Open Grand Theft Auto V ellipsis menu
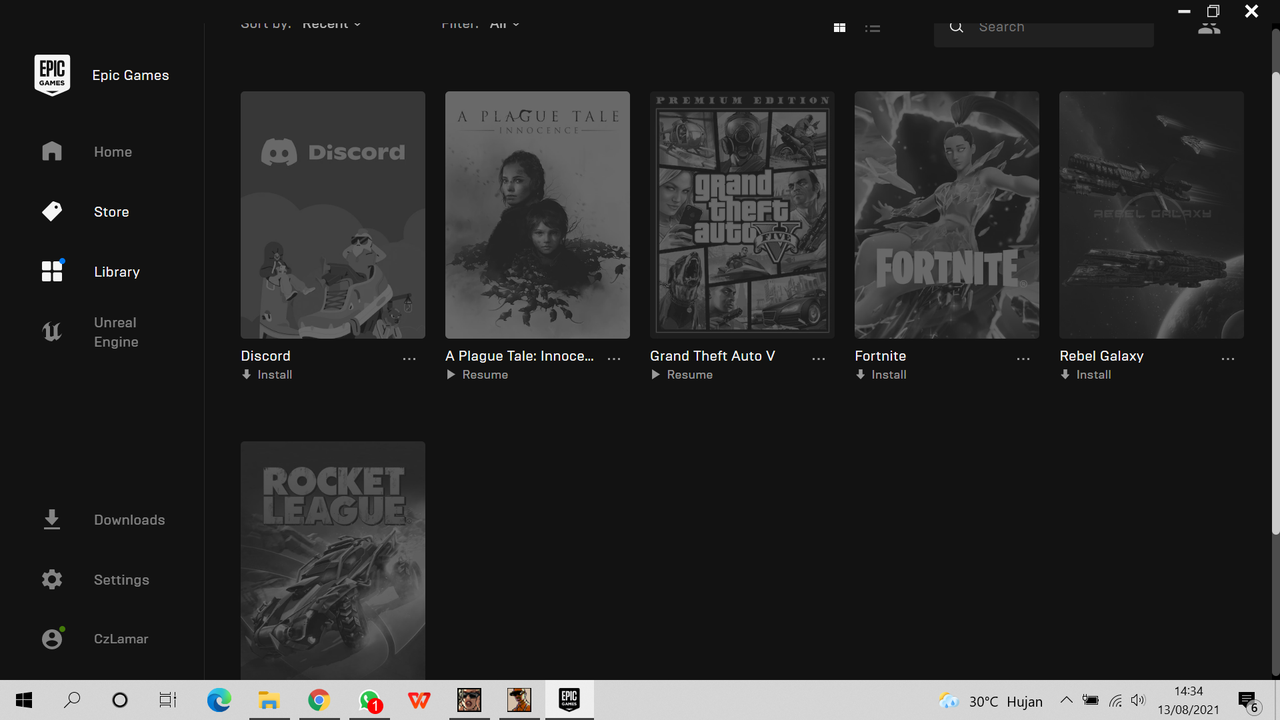 819,358
